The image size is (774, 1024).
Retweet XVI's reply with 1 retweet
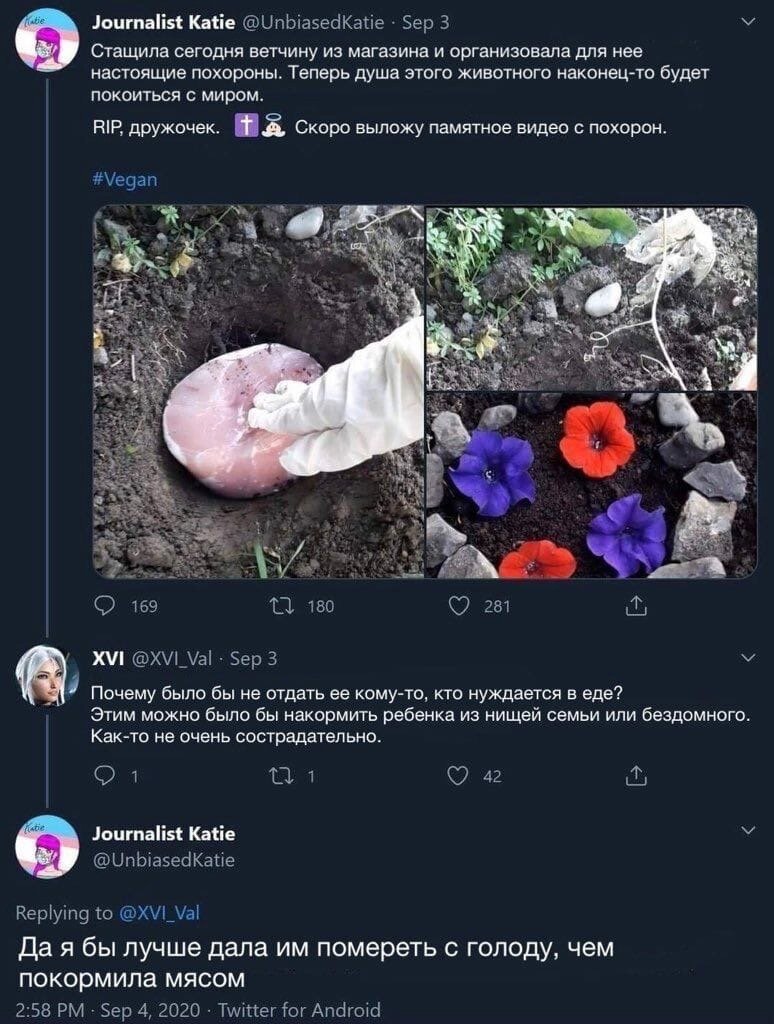[280, 775]
